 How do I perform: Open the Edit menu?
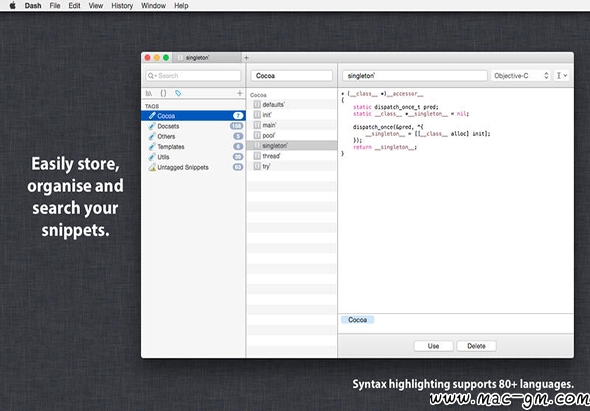point(75,6)
